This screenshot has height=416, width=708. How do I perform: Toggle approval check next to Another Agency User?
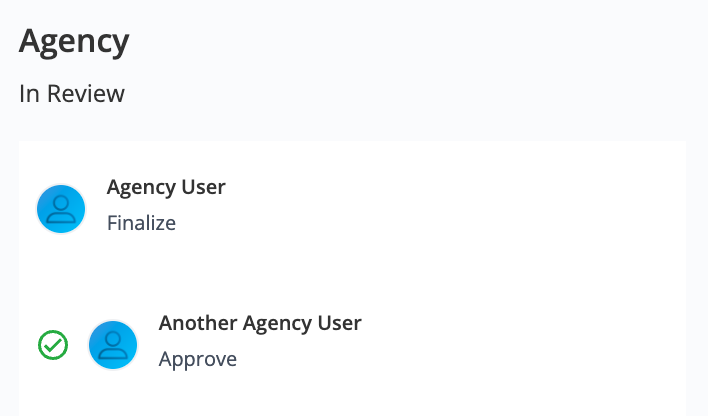tap(53, 345)
